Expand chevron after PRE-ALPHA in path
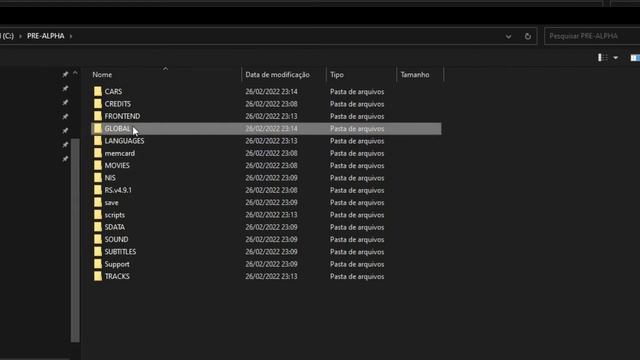 pos(71,36)
